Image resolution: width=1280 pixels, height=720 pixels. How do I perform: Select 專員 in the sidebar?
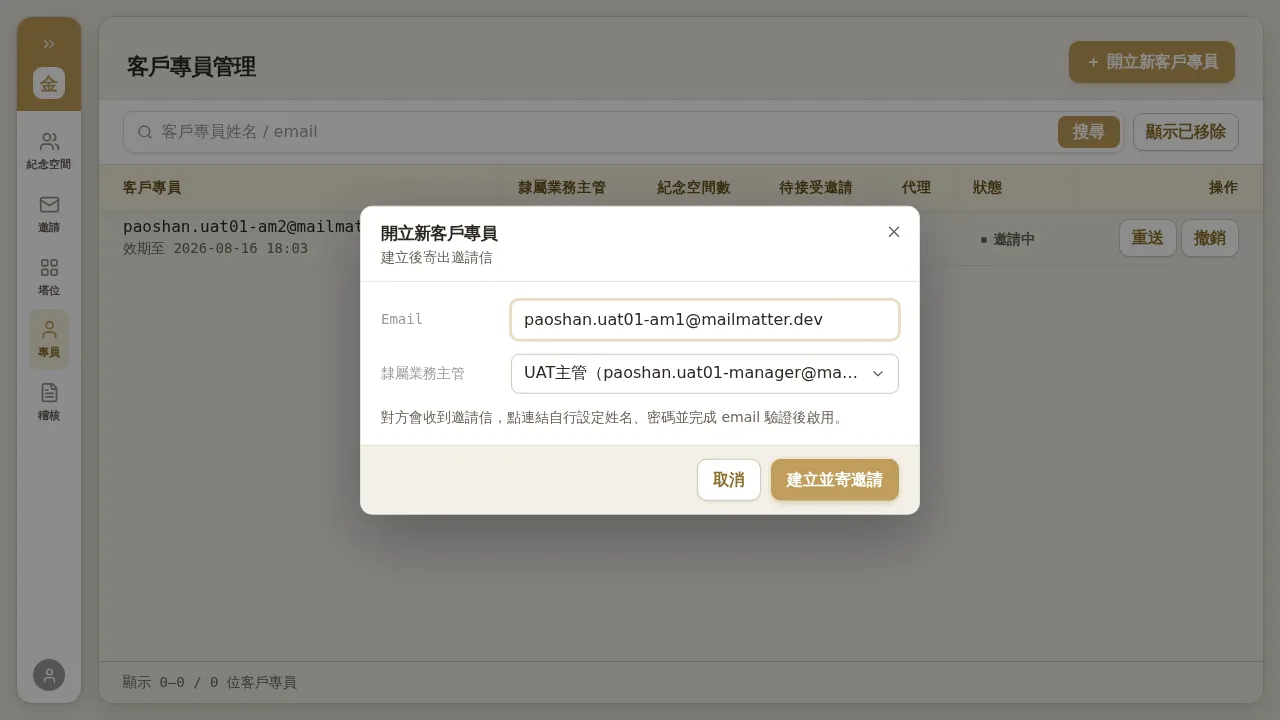(49, 340)
